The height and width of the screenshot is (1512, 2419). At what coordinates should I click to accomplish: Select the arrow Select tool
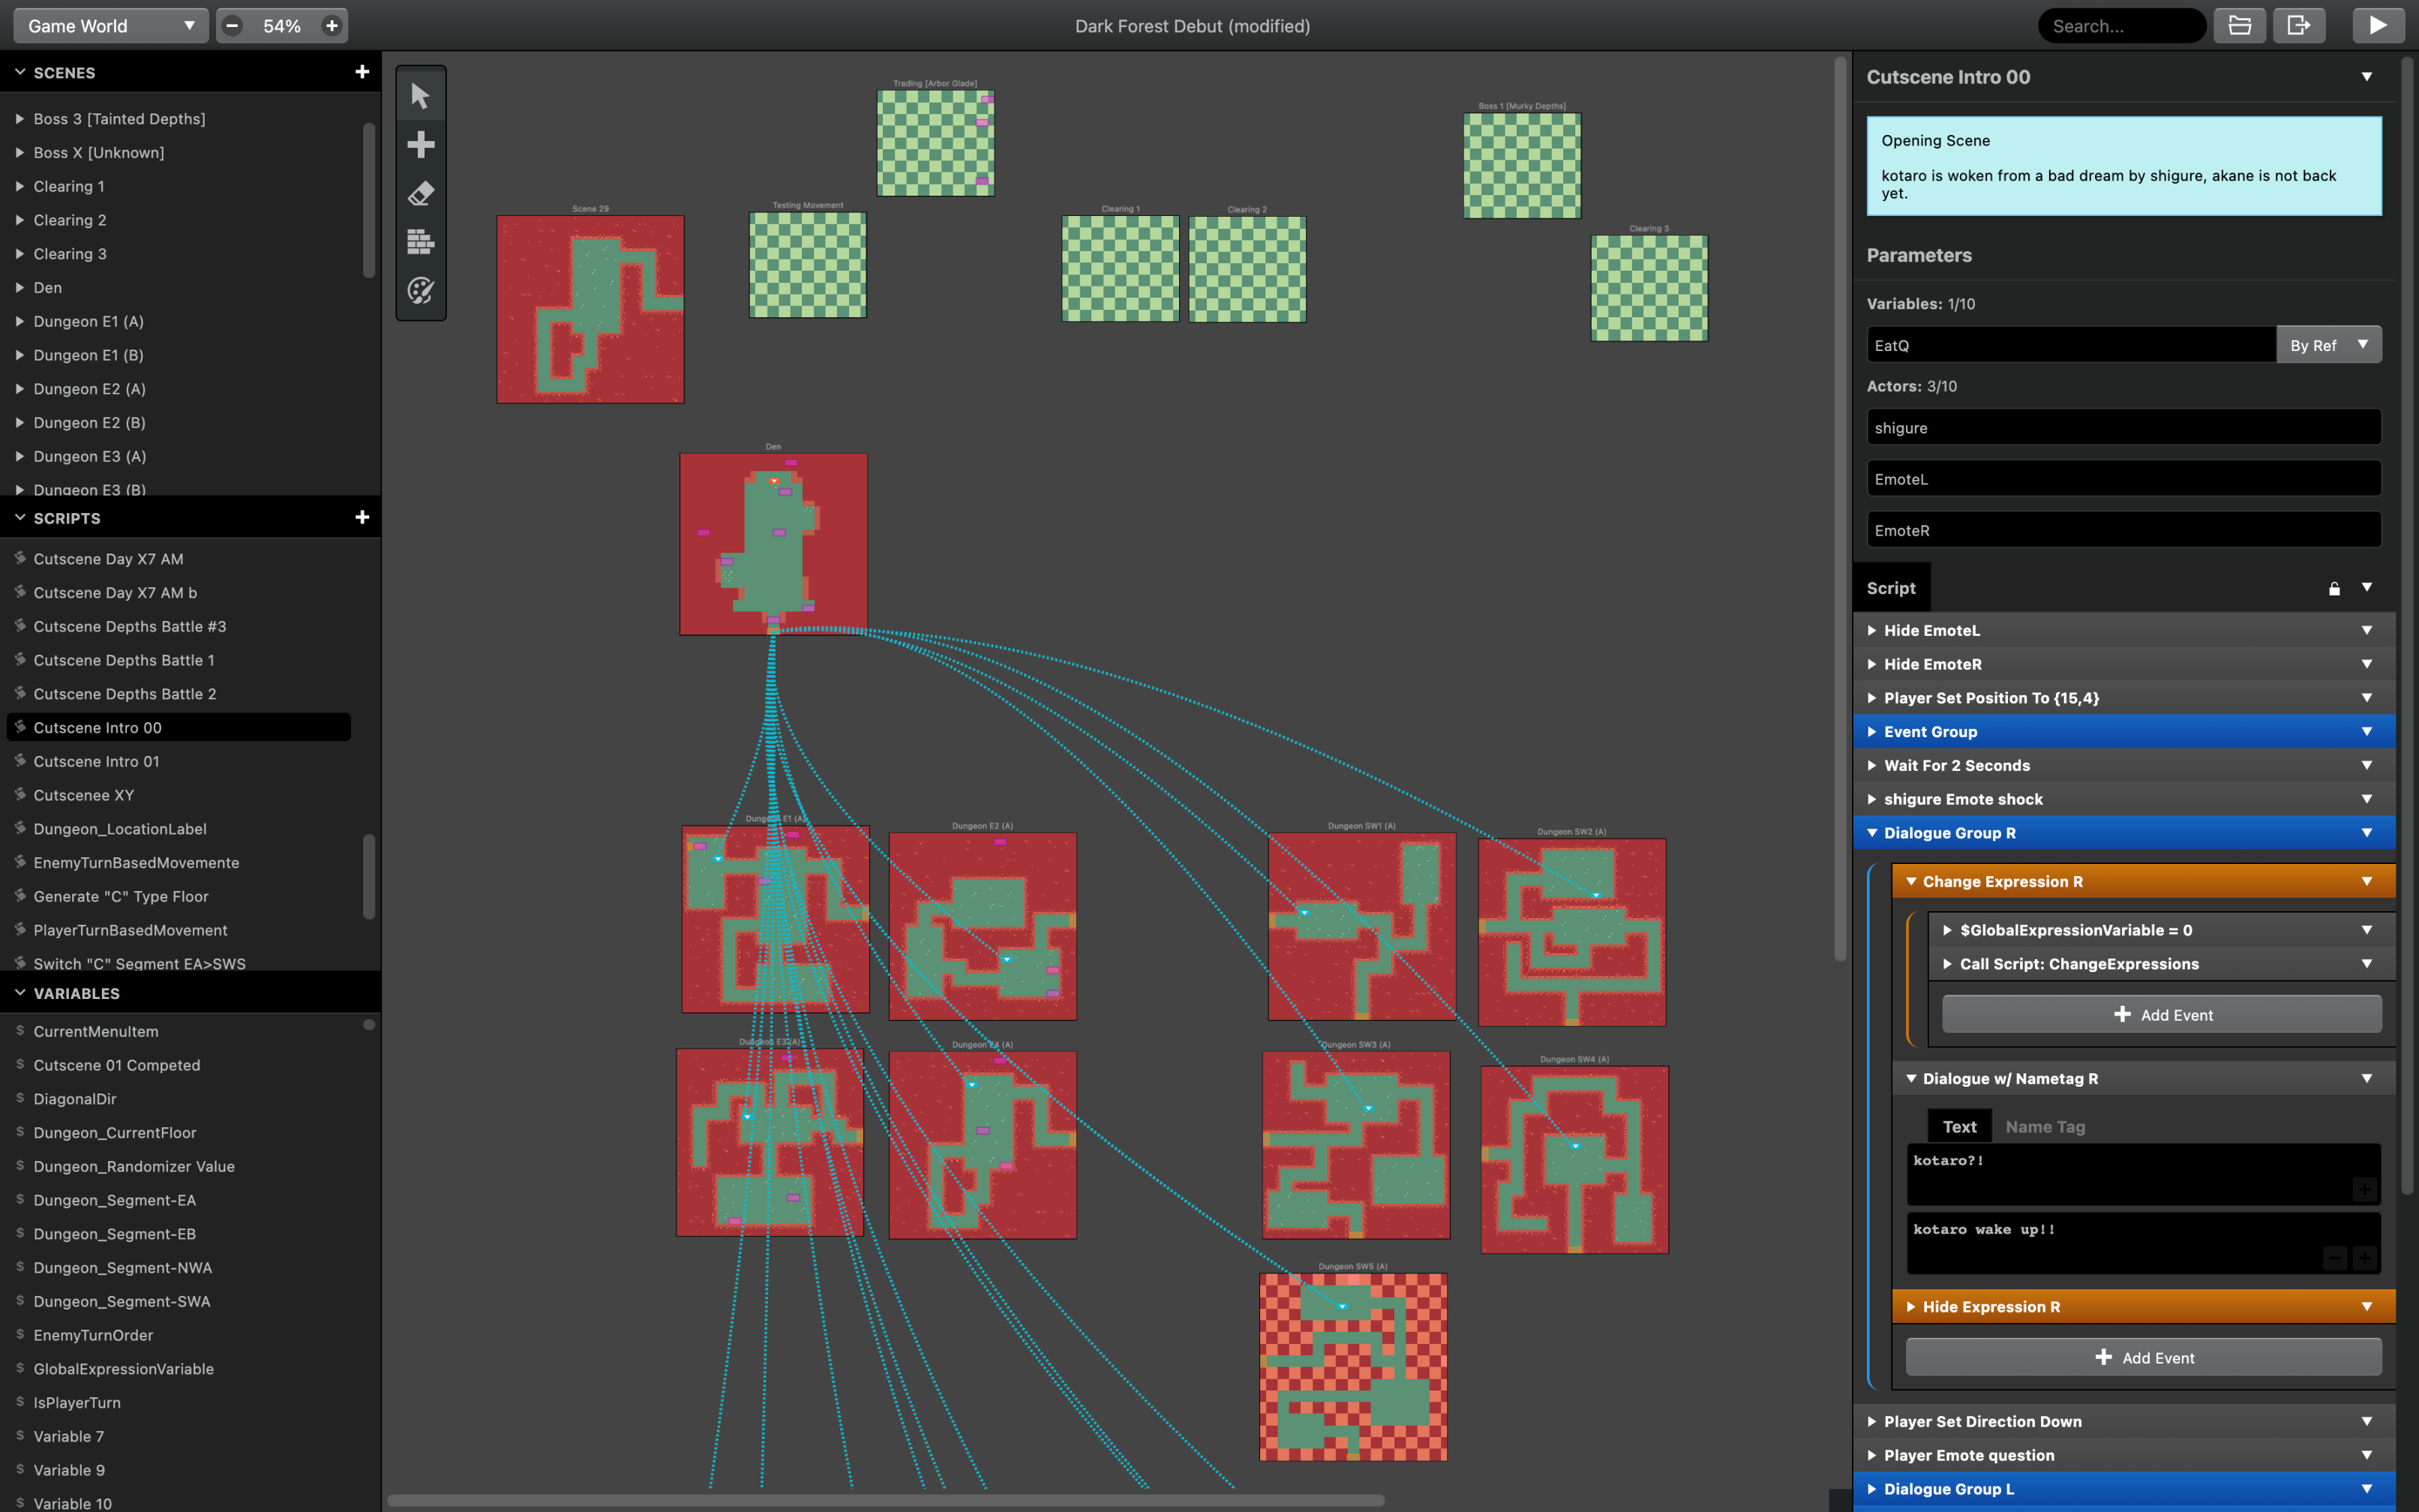[420, 96]
